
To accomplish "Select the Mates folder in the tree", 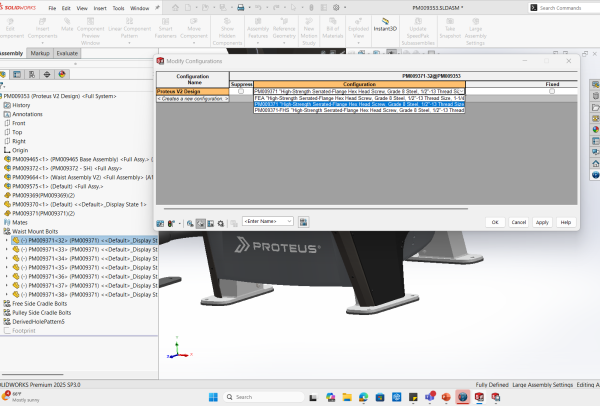I will [20, 222].
